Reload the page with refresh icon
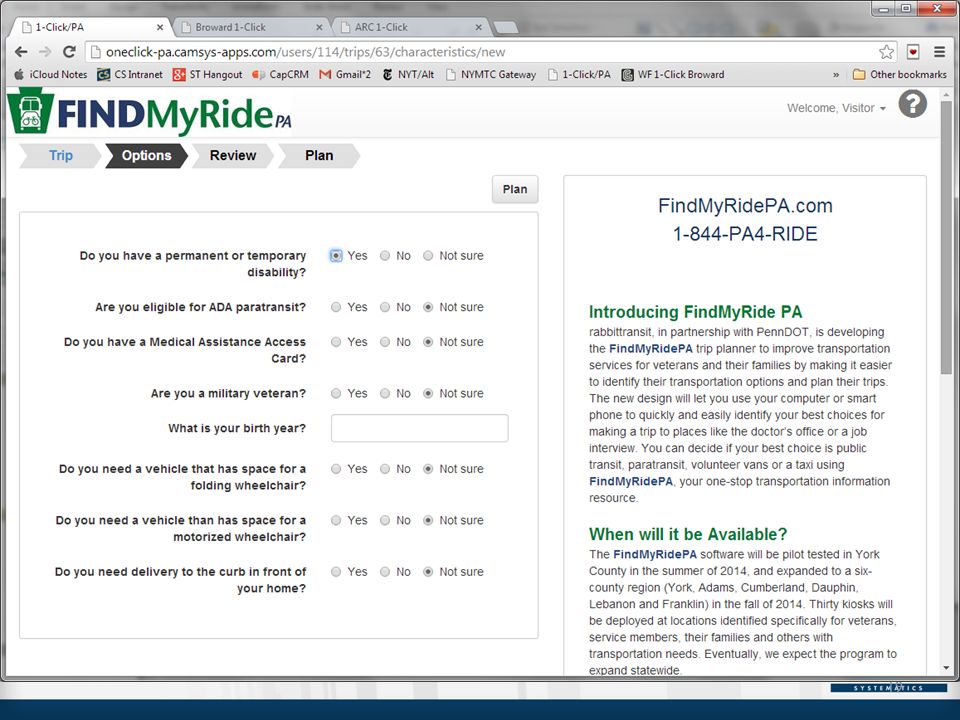This screenshot has width=960, height=720. [69, 52]
